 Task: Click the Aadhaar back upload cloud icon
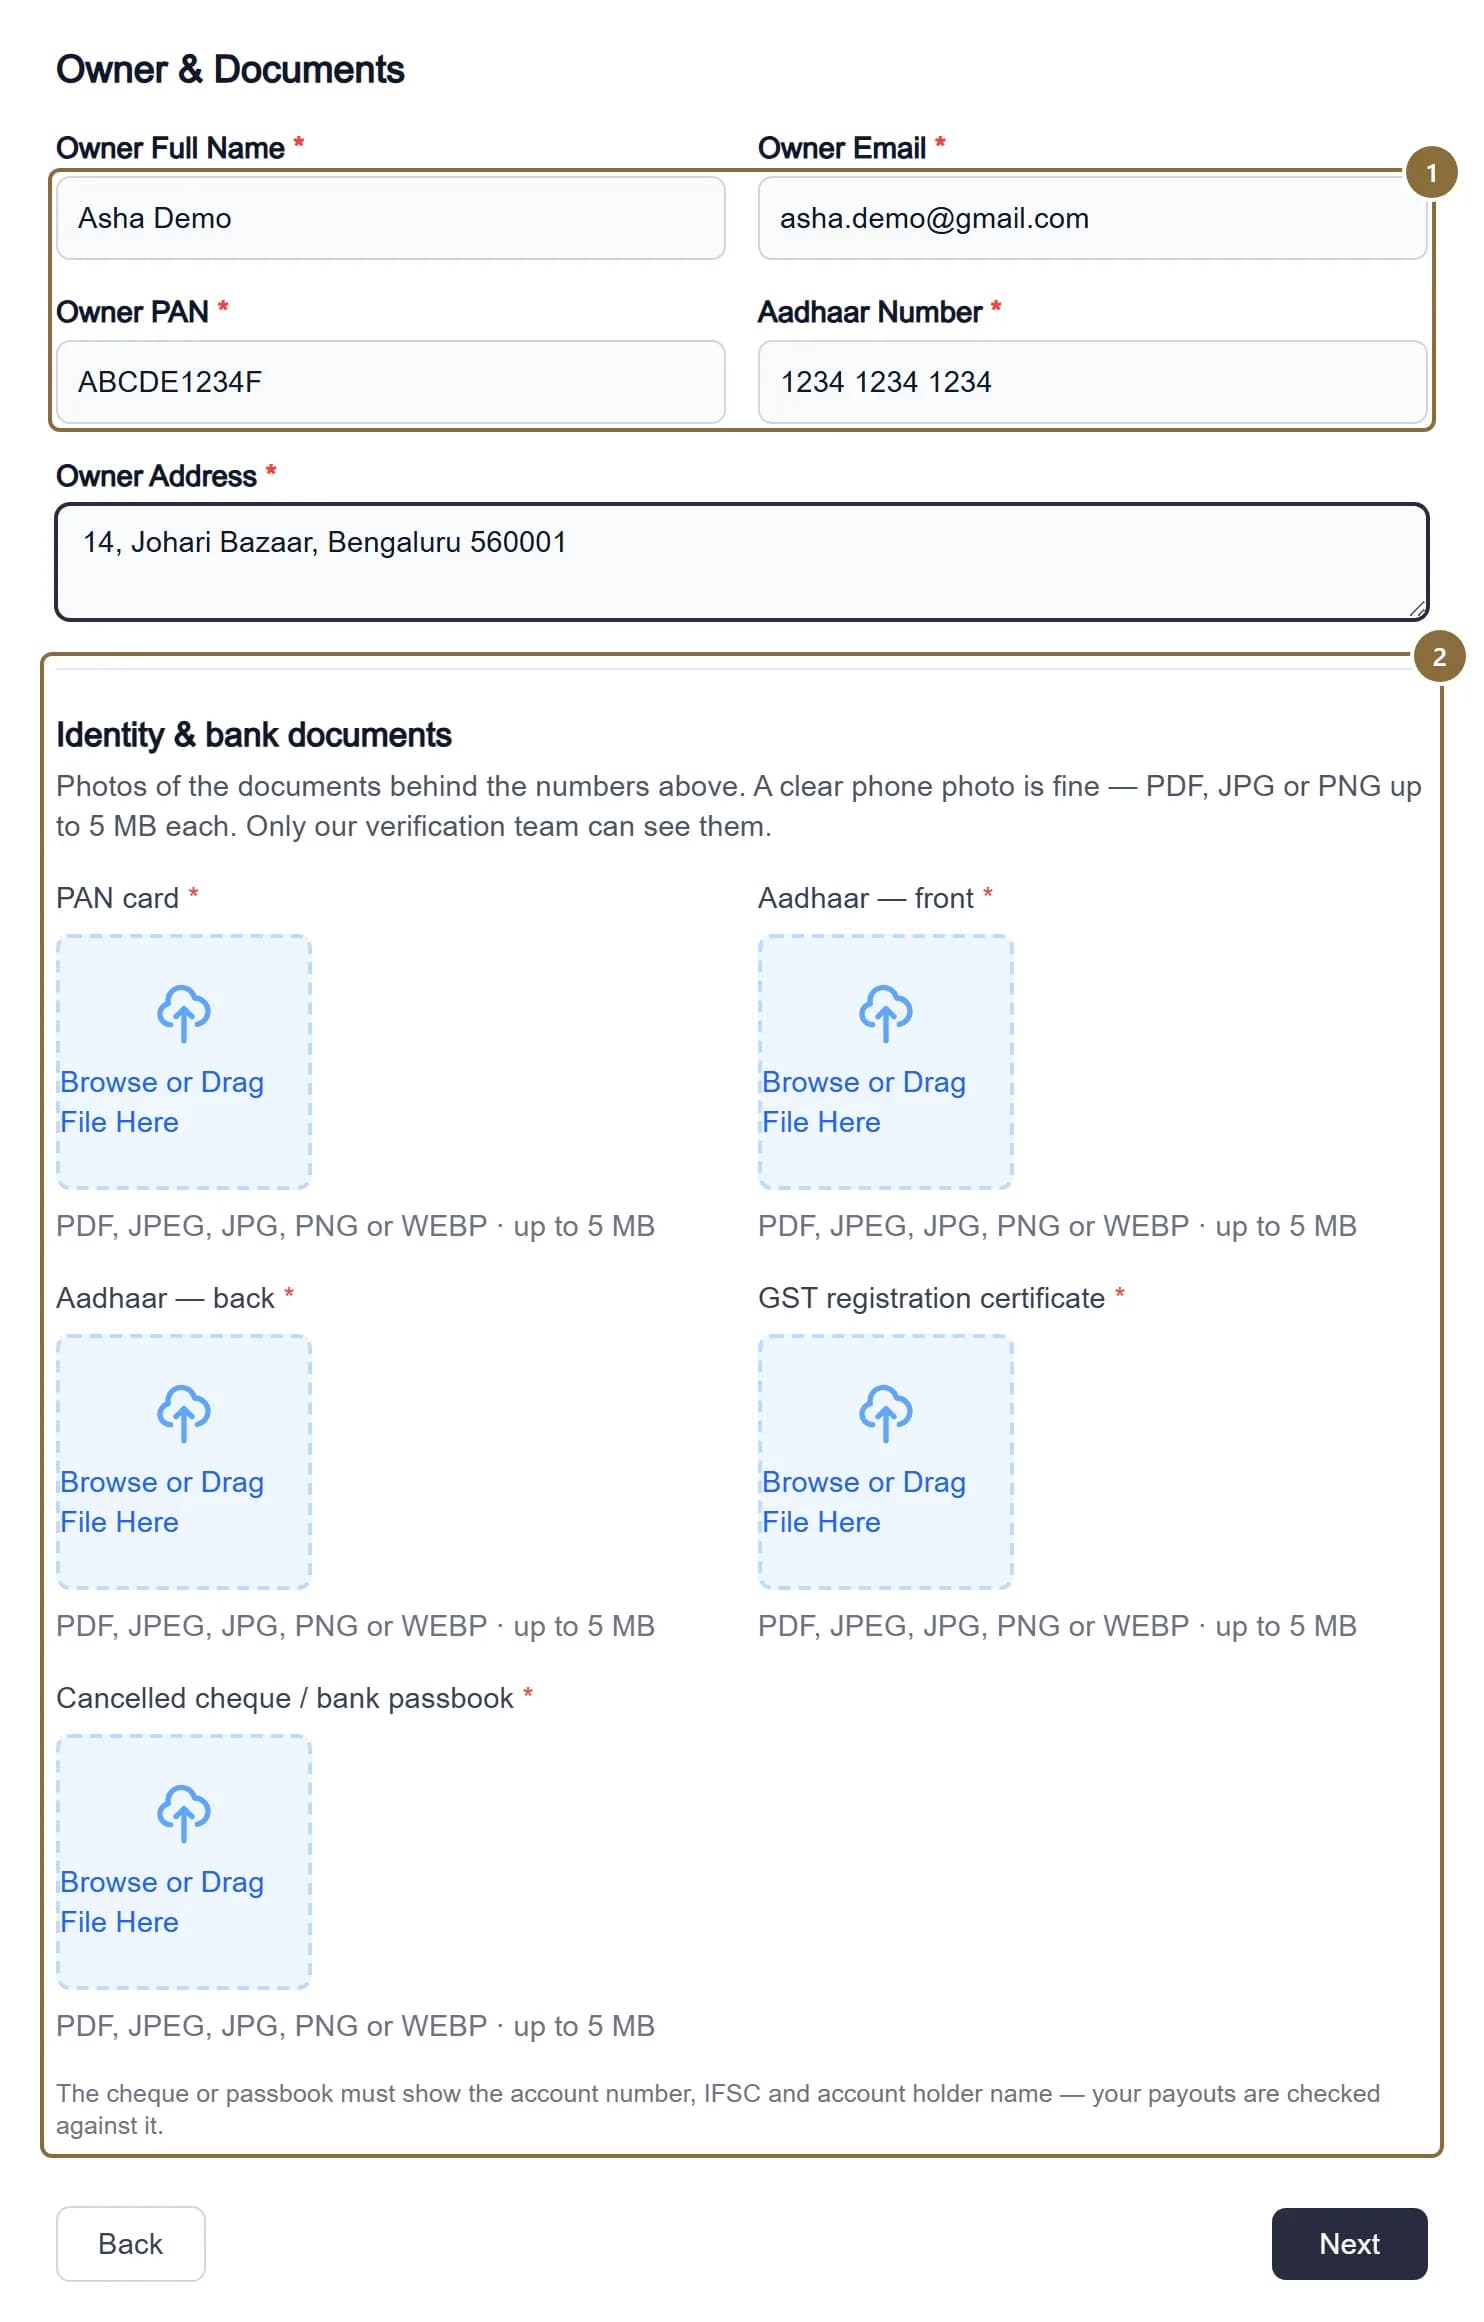tap(184, 1413)
